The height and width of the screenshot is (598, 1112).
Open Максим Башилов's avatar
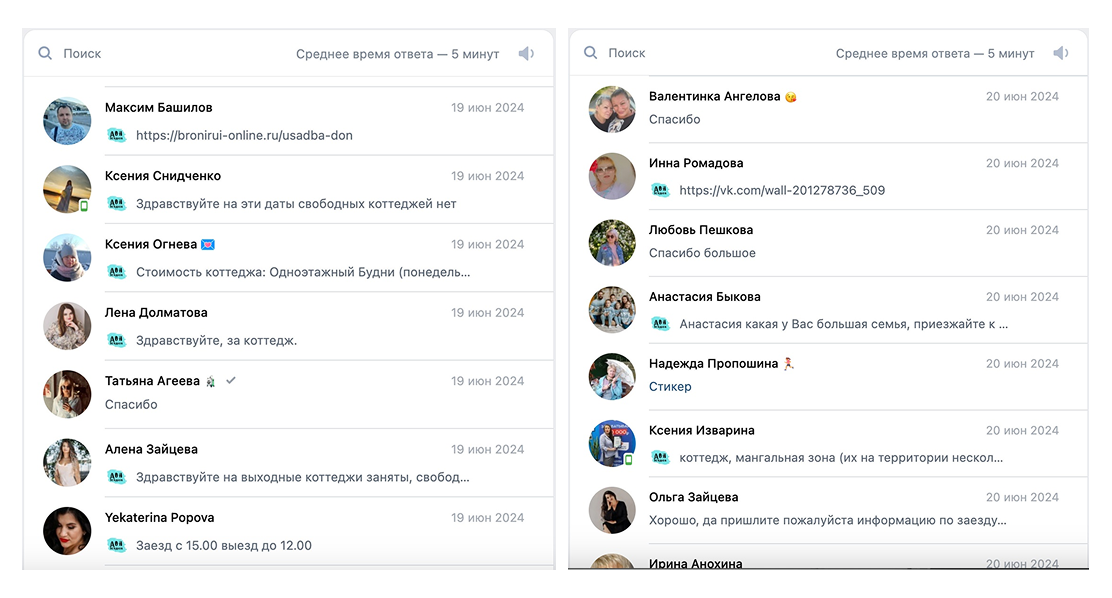tap(67, 121)
